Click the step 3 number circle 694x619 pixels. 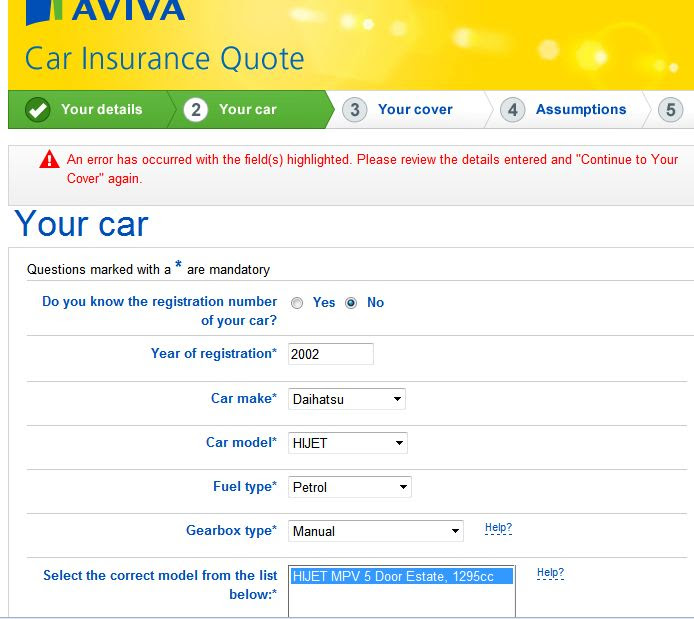[355, 110]
